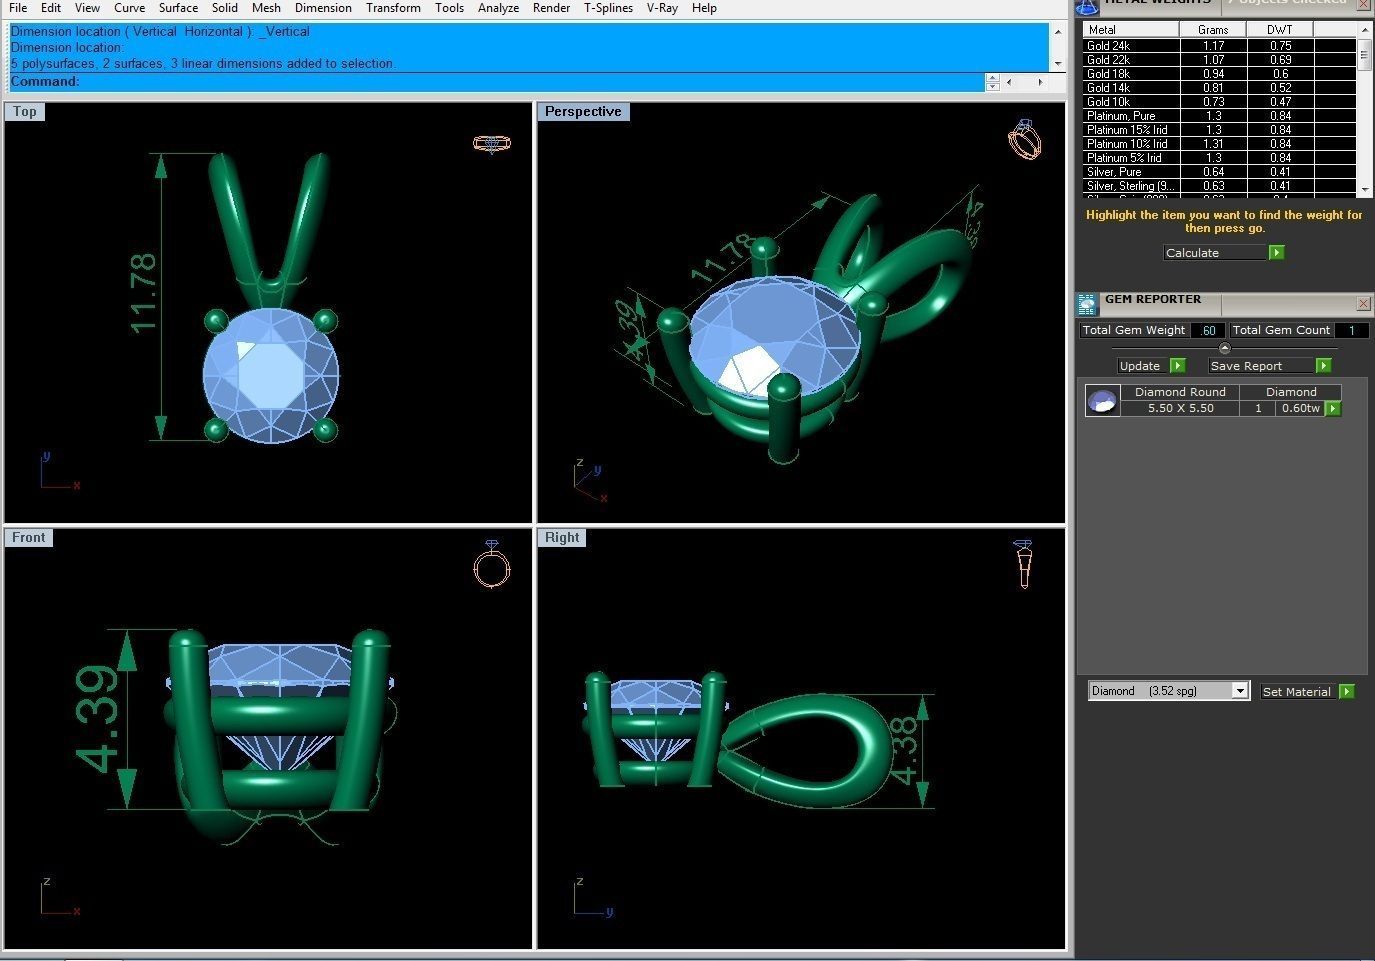
Task: Open the Dimension menu
Action: (323, 8)
